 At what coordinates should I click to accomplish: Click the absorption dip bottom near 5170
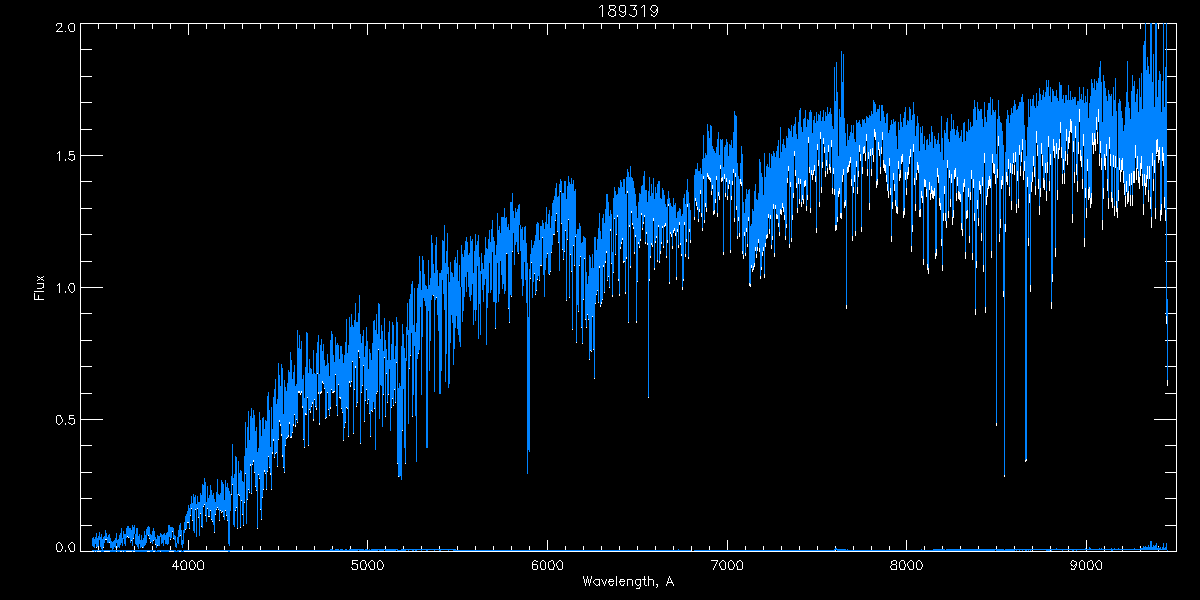pos(399,476)
